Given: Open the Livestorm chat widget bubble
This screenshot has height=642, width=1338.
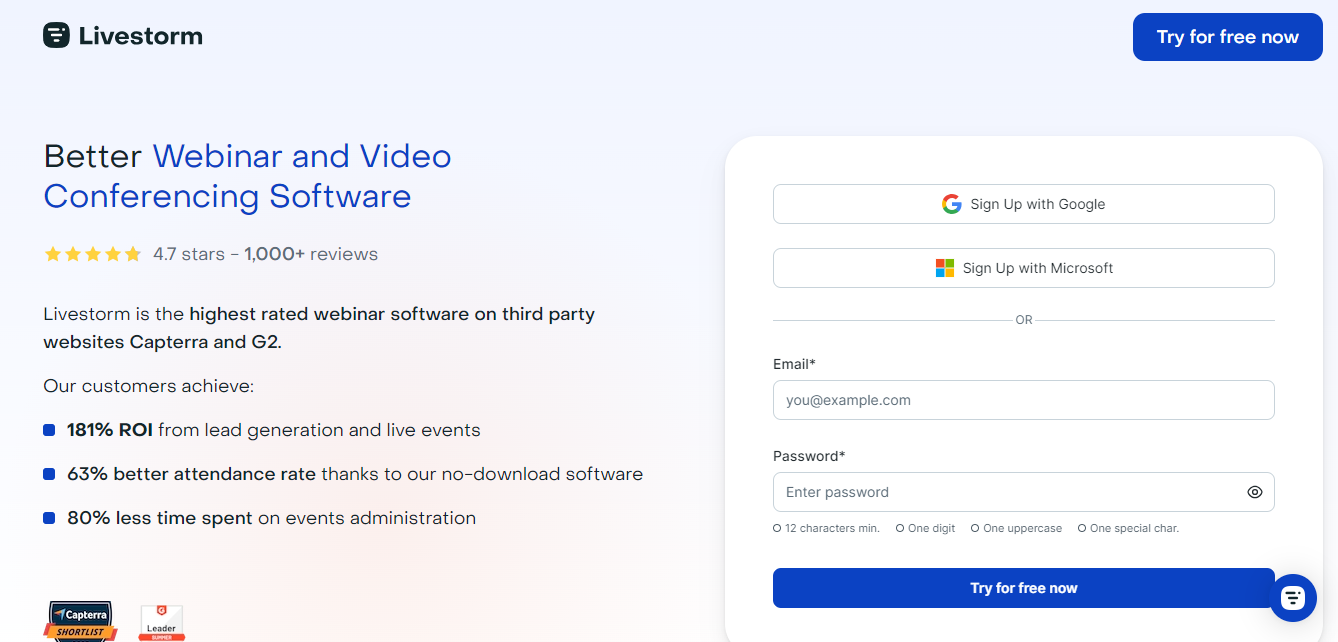Looking at the screenshot, I should pyautogui.click(x=1292, y=598).
